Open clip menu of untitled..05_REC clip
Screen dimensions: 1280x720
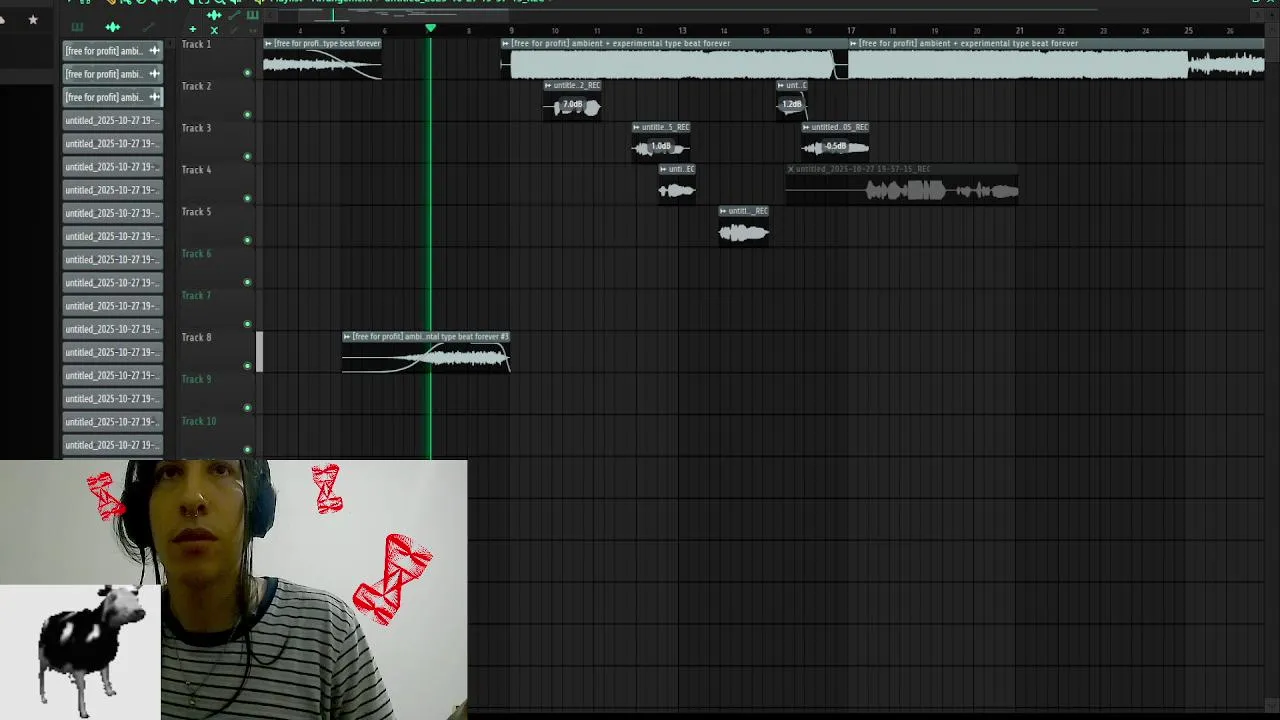click(x=806, y=128)
